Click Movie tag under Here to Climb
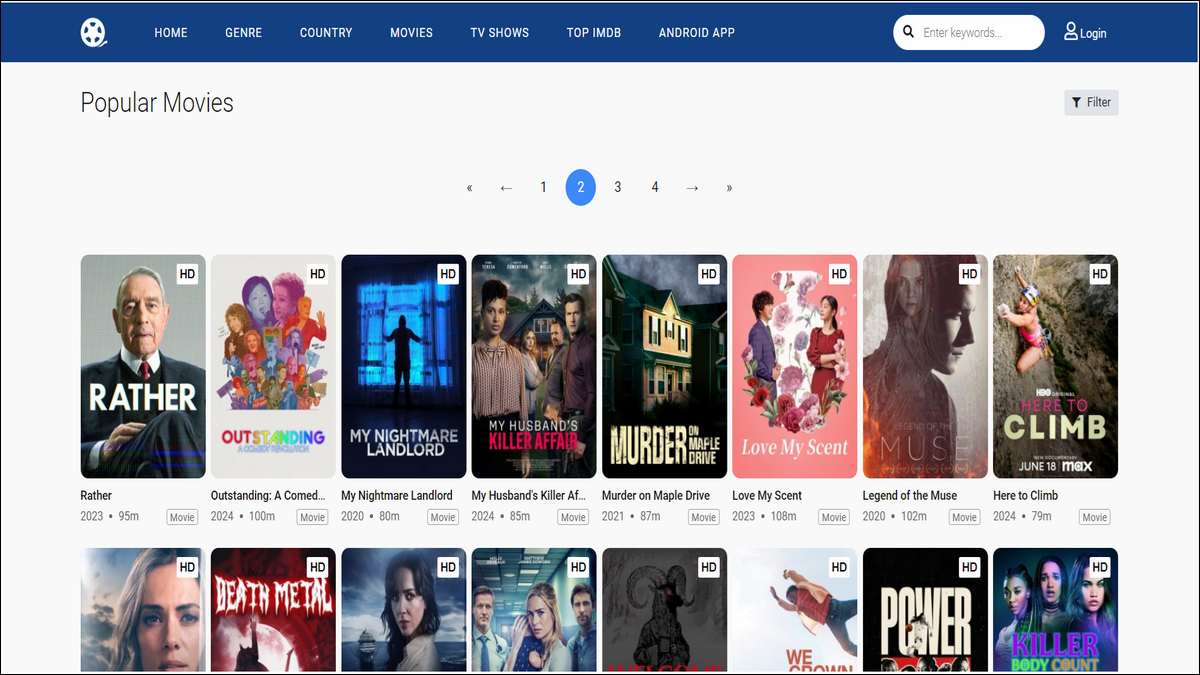 point(1095,517)
